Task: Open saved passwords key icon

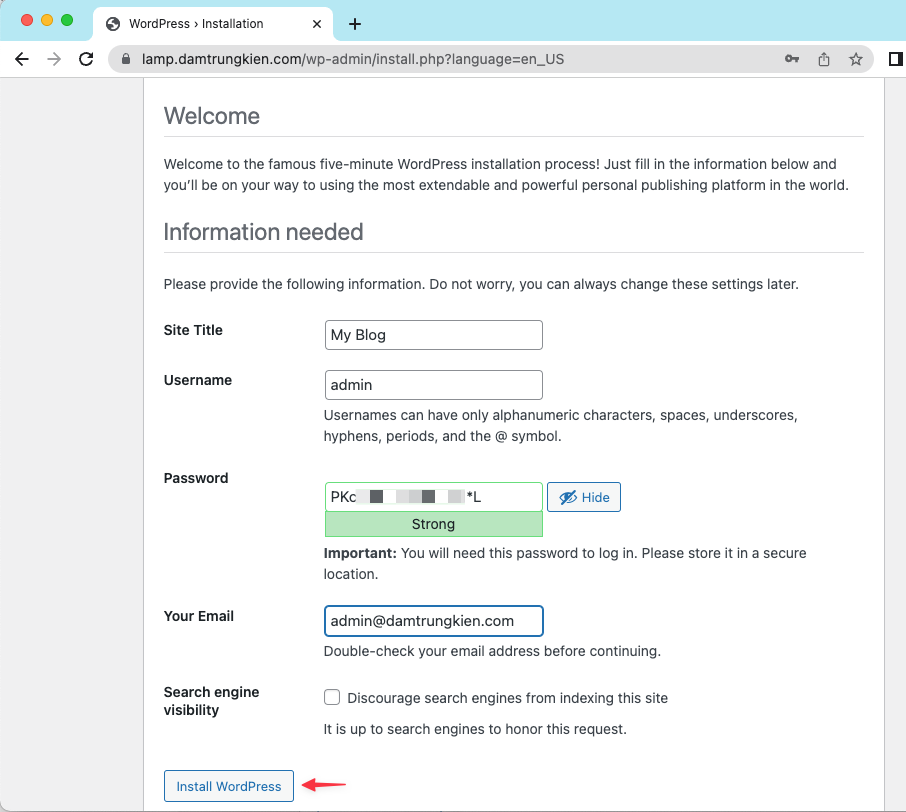Action: pyautogui.click(x=792, y=59)
